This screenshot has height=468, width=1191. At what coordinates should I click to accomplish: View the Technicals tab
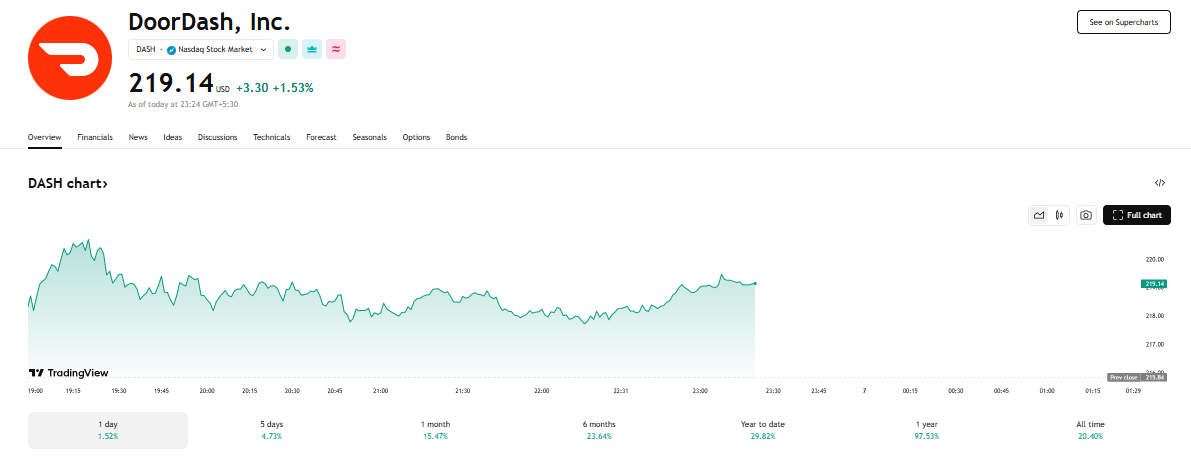click(x=272, y=138)
